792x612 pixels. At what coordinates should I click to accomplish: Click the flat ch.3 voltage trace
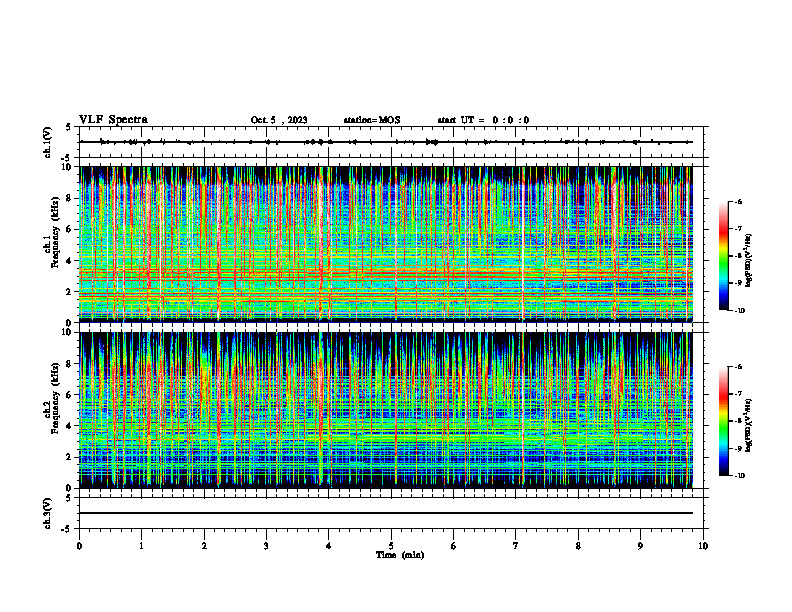click(x=386, y=513)
